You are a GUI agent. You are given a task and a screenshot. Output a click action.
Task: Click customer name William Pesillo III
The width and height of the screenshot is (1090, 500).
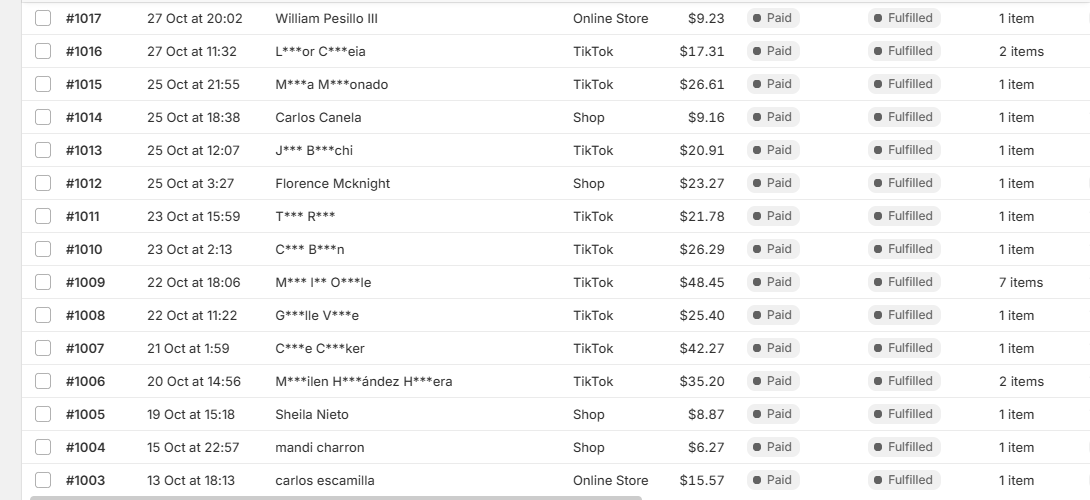coord(327,19)
